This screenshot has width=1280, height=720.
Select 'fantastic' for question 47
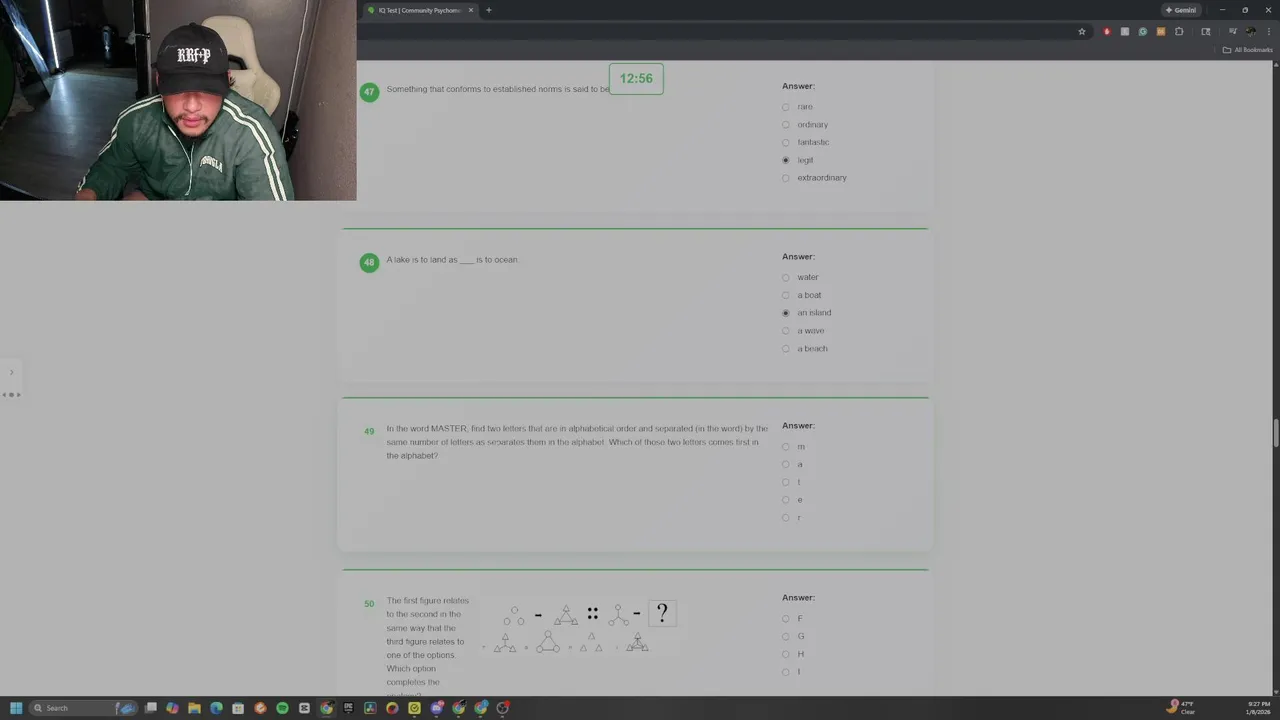[x=785, y=142]
